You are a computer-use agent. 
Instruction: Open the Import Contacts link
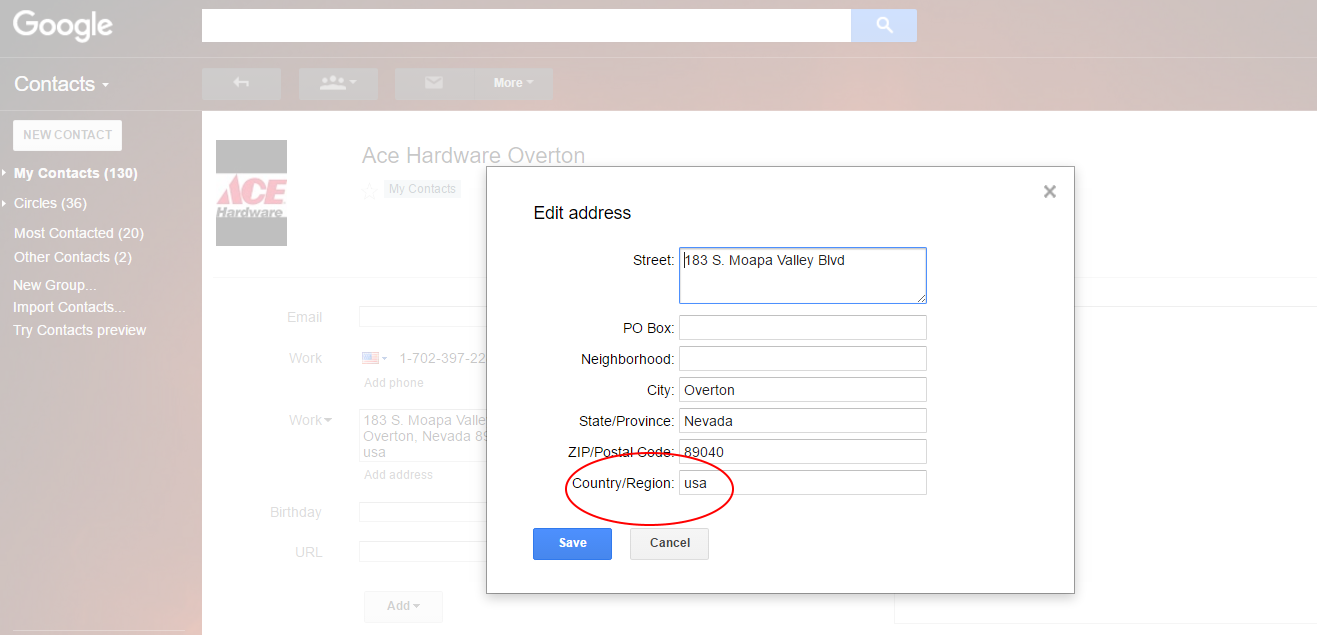(69, 307)
